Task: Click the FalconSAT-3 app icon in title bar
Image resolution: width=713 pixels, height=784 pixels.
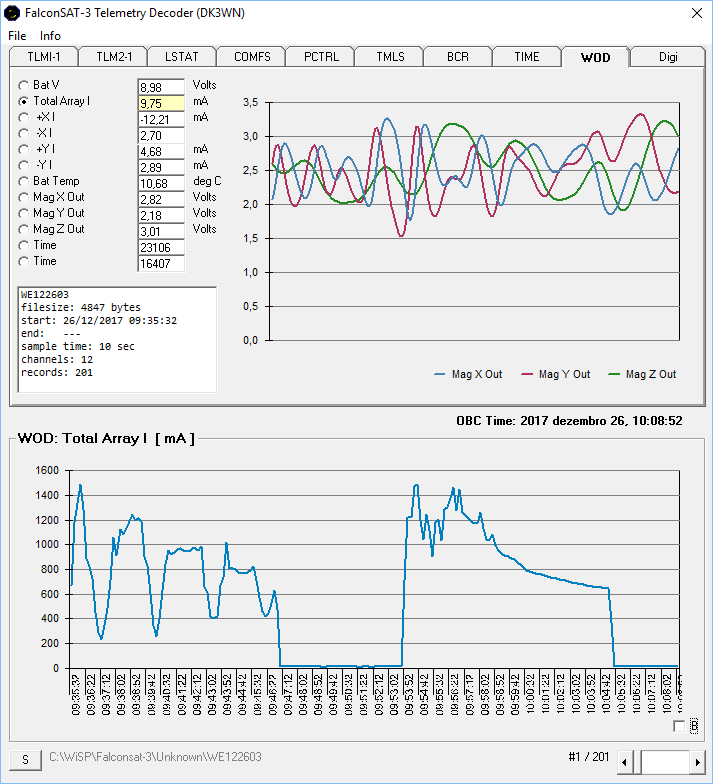Action: click(x=13, y=13)
